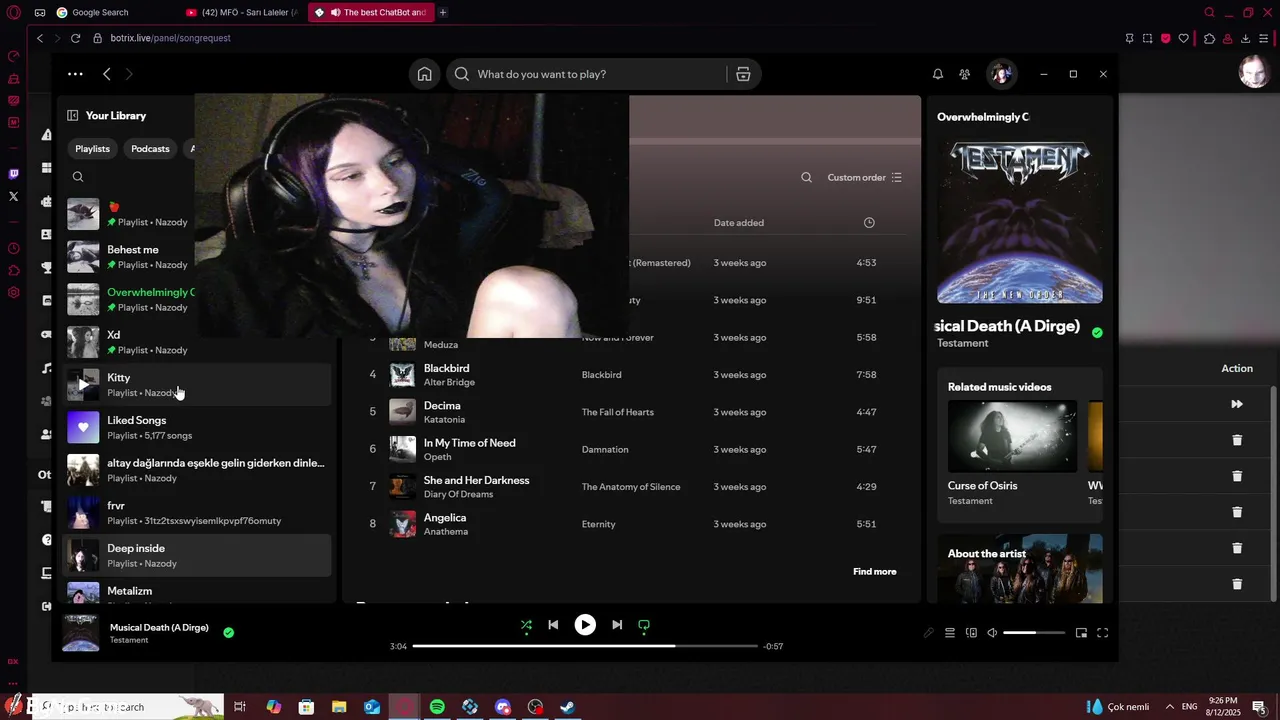Toggle saved checkmark in Now Playing panel
The height and width of the screenshot is (720, 1280).
(x=1097, y=332)
